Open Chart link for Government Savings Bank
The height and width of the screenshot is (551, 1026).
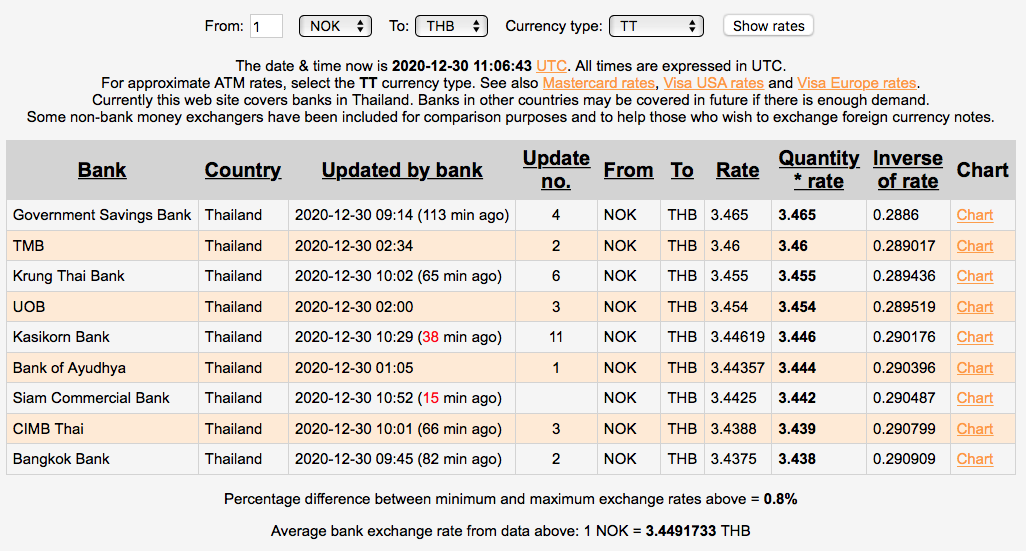click(x=975, y=215)
